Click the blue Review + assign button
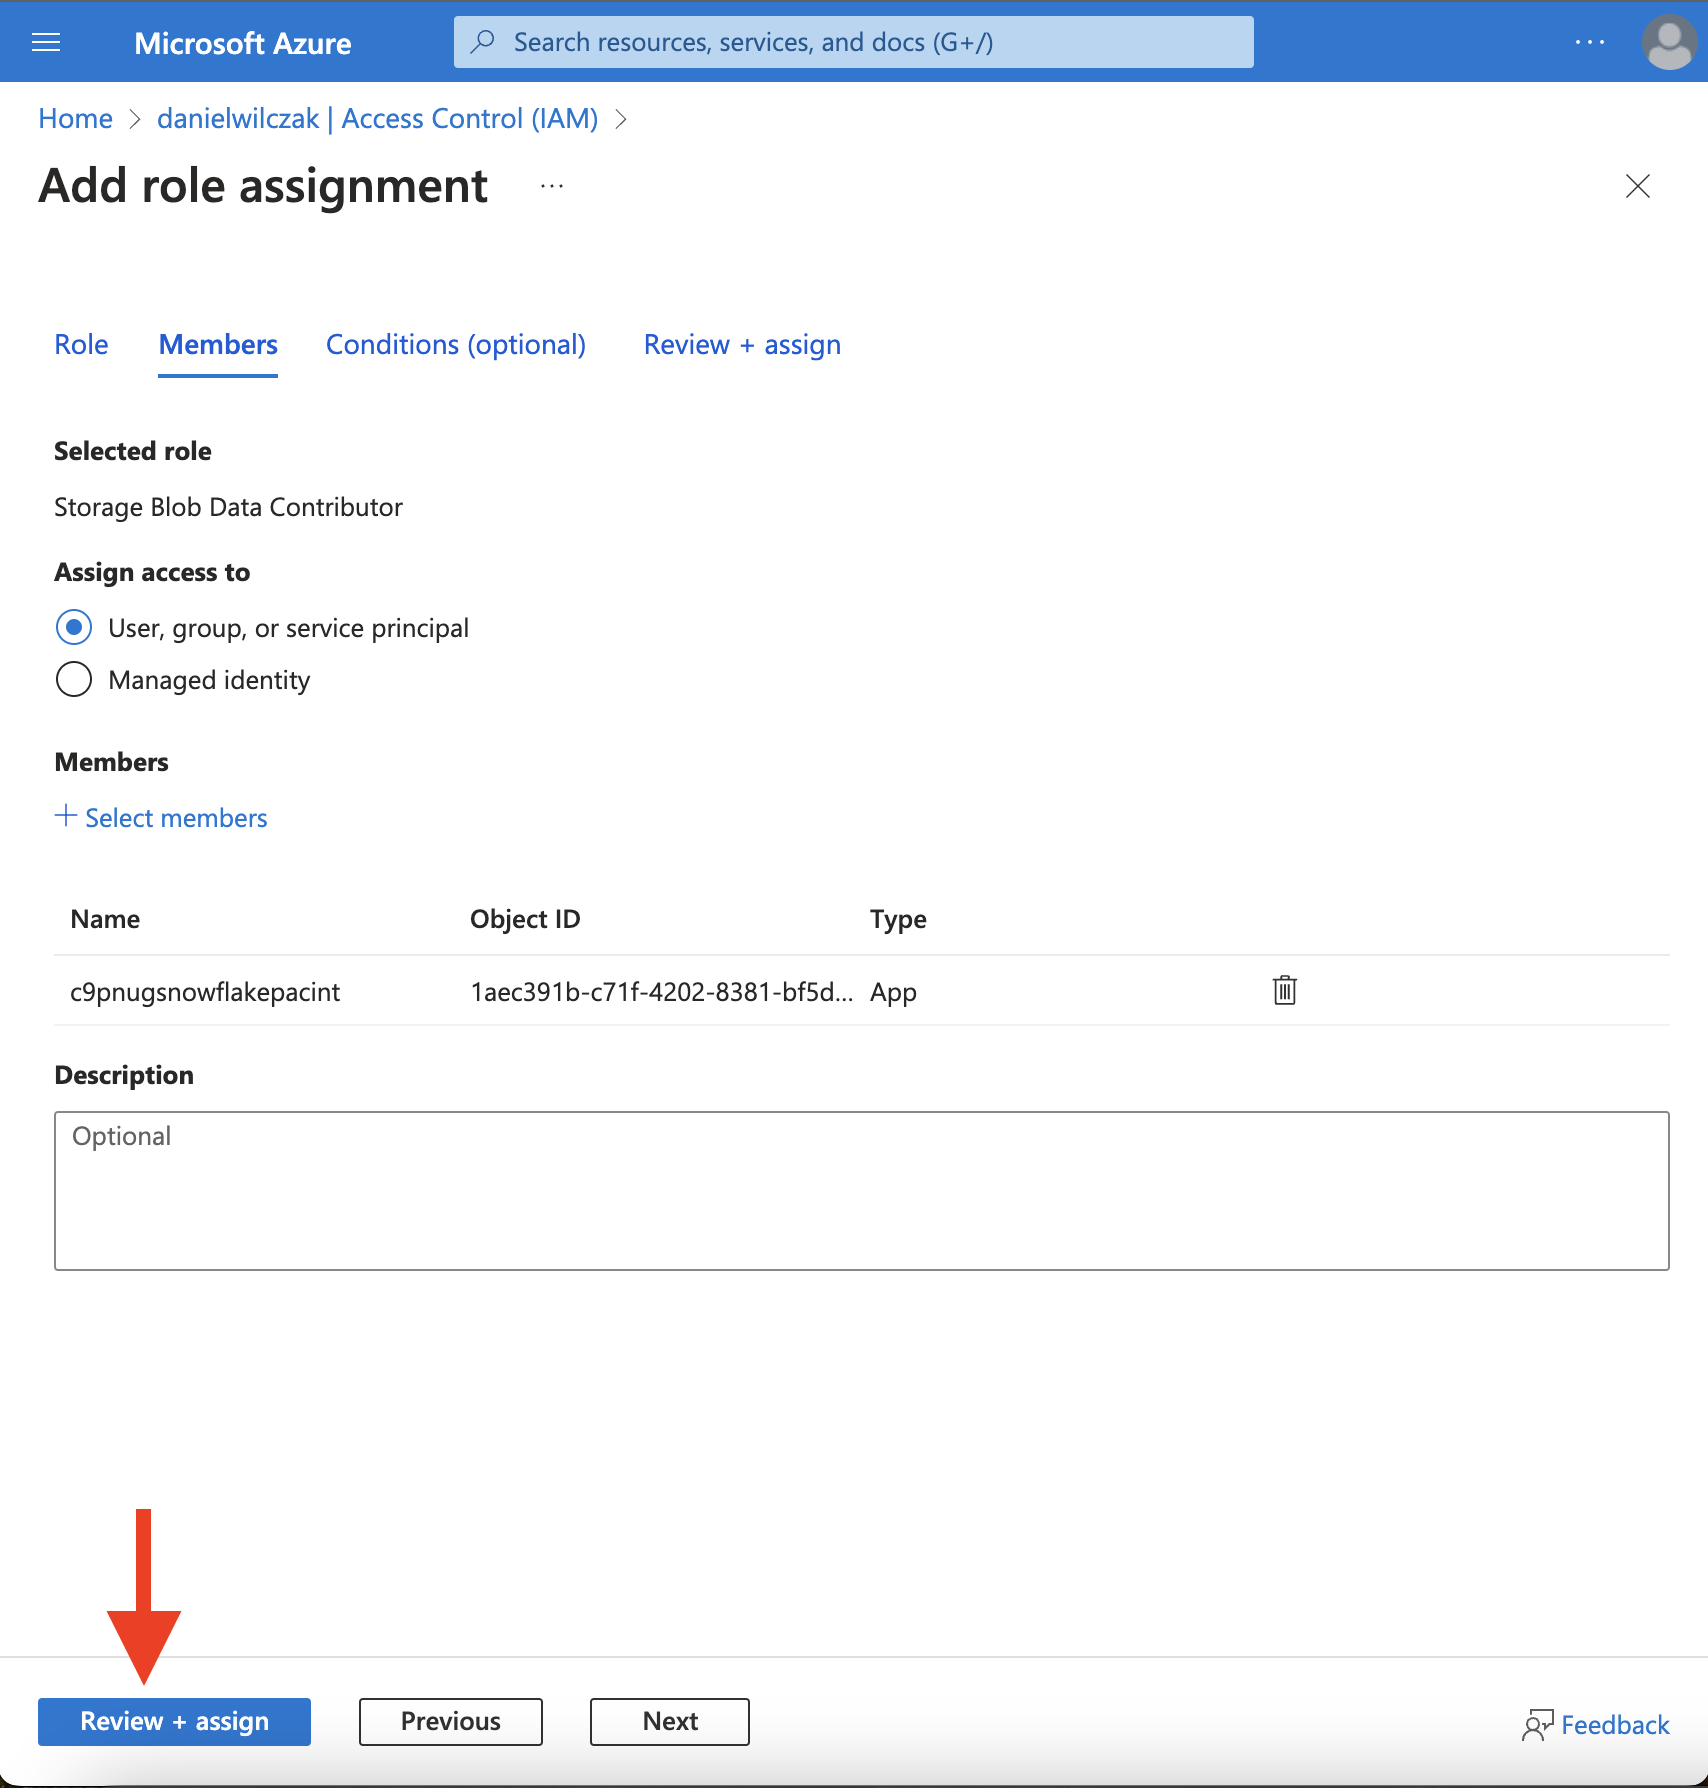The image size is (1708, 1788). tap(174, 1721)
